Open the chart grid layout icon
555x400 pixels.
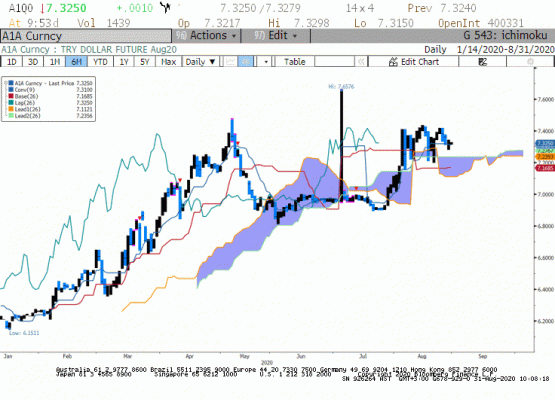(x=483, y=62)
